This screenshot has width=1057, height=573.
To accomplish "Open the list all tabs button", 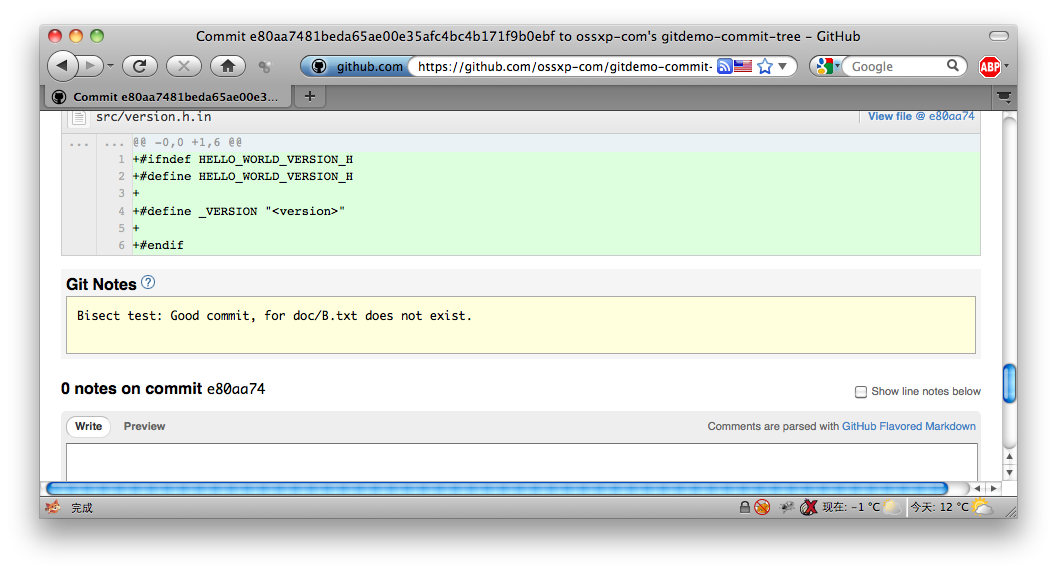I will (x=1004, y=97).
